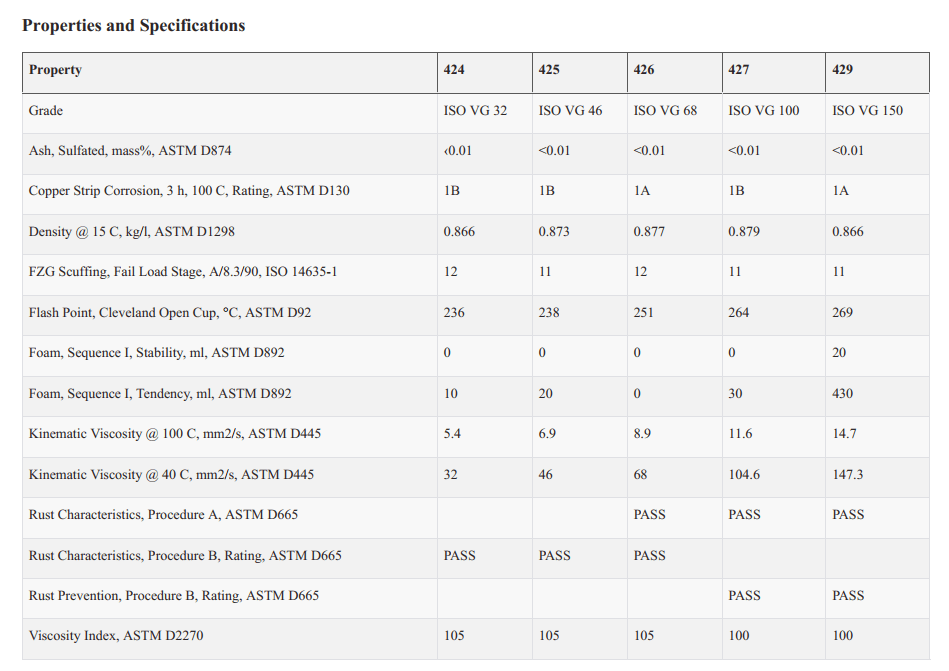Screen dimensions: 949x671
Task: Select the flash point value 238
Action: pos(549,313)
